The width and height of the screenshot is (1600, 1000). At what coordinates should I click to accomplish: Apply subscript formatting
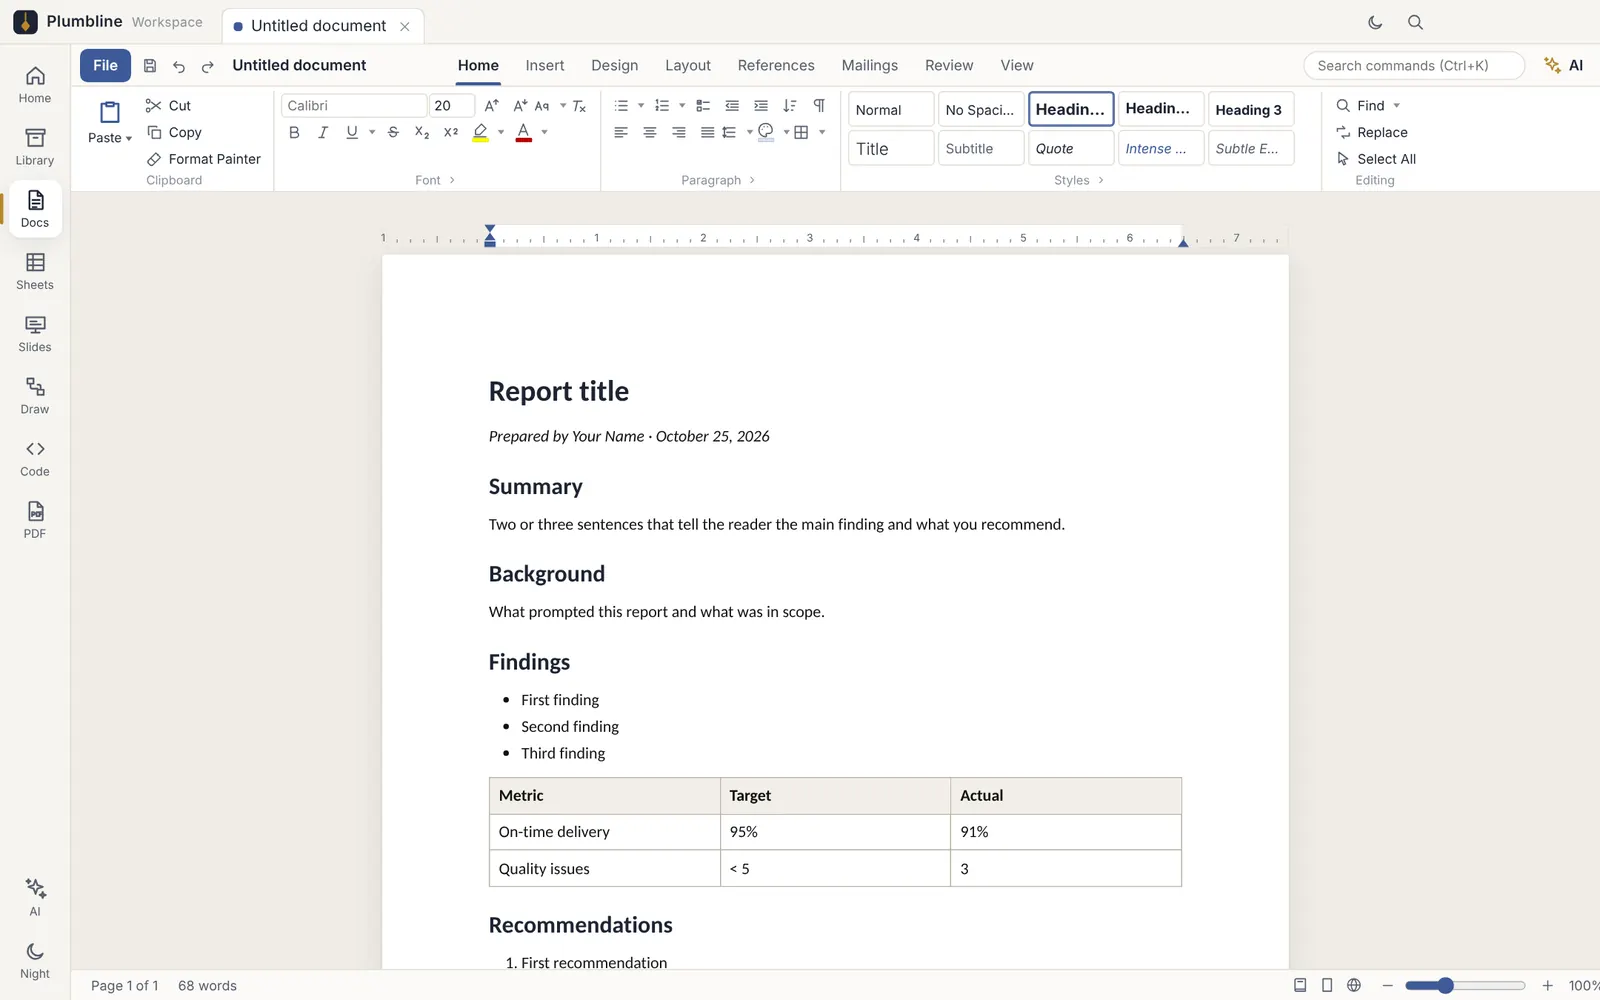[x=422, y=132]
